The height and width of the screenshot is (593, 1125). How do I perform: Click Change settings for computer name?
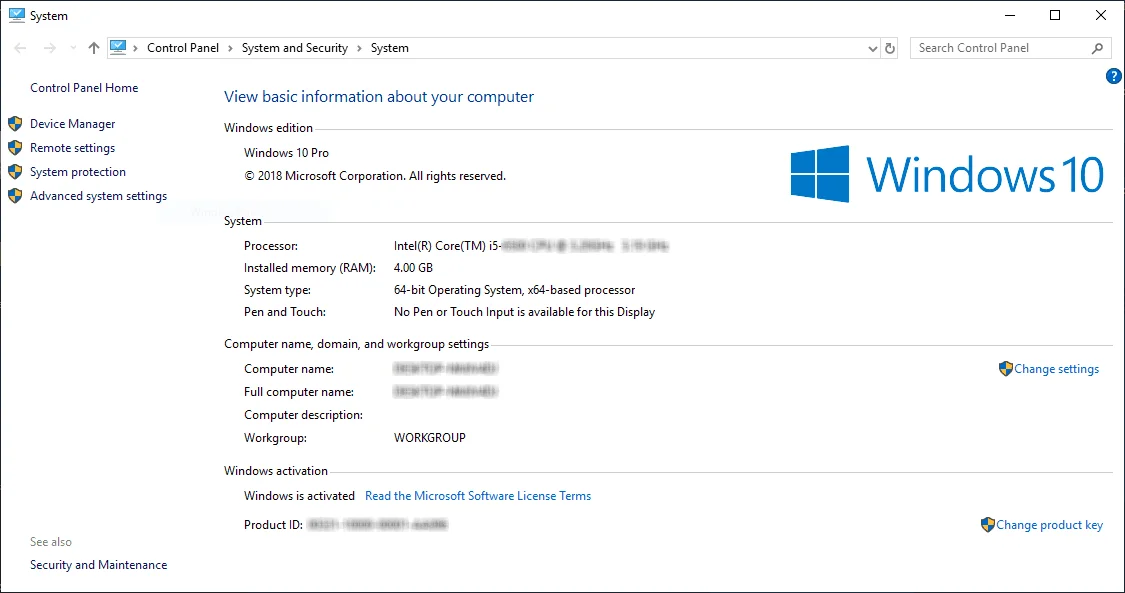(1057, 368)
